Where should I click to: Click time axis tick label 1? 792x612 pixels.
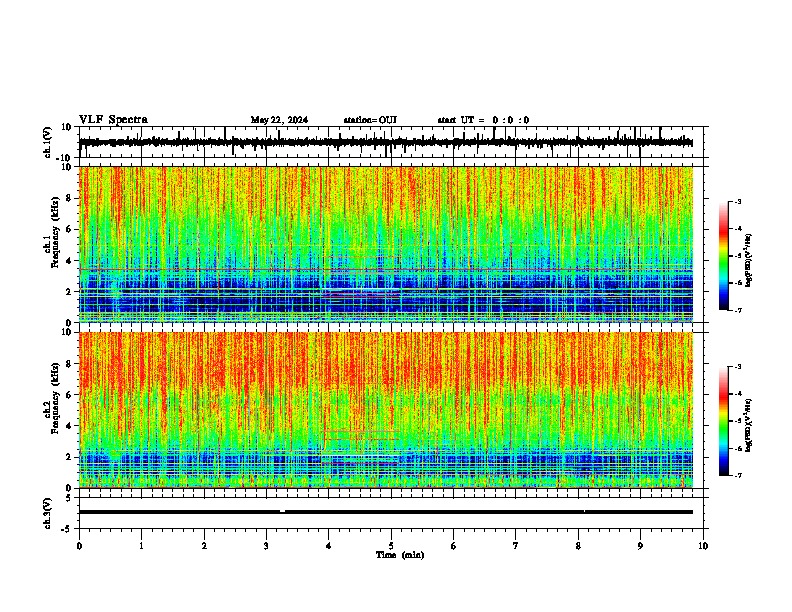coord(141,546)
